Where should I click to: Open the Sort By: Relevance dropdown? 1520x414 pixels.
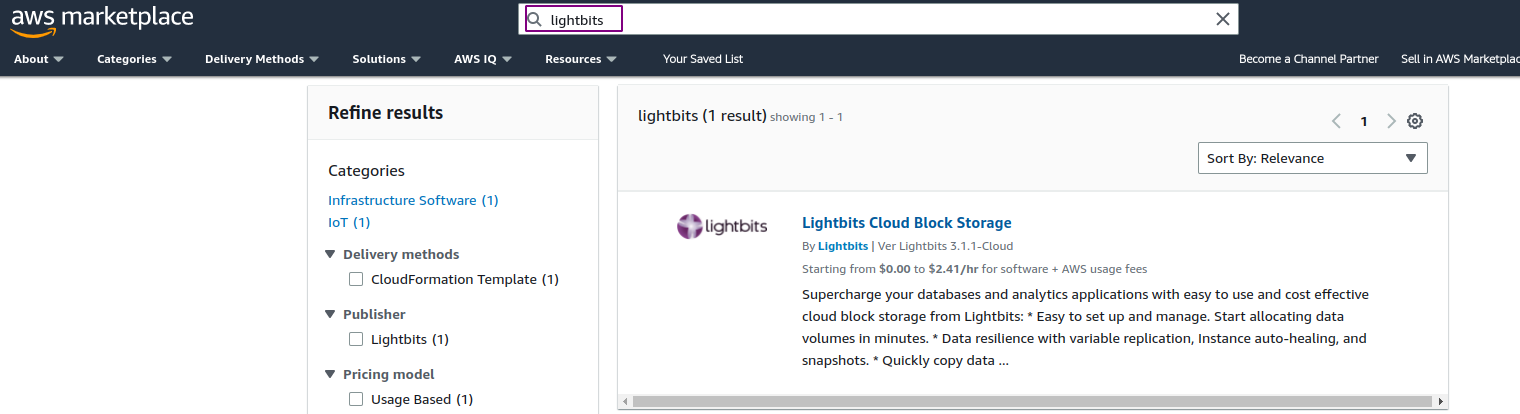pos(1312,158)
